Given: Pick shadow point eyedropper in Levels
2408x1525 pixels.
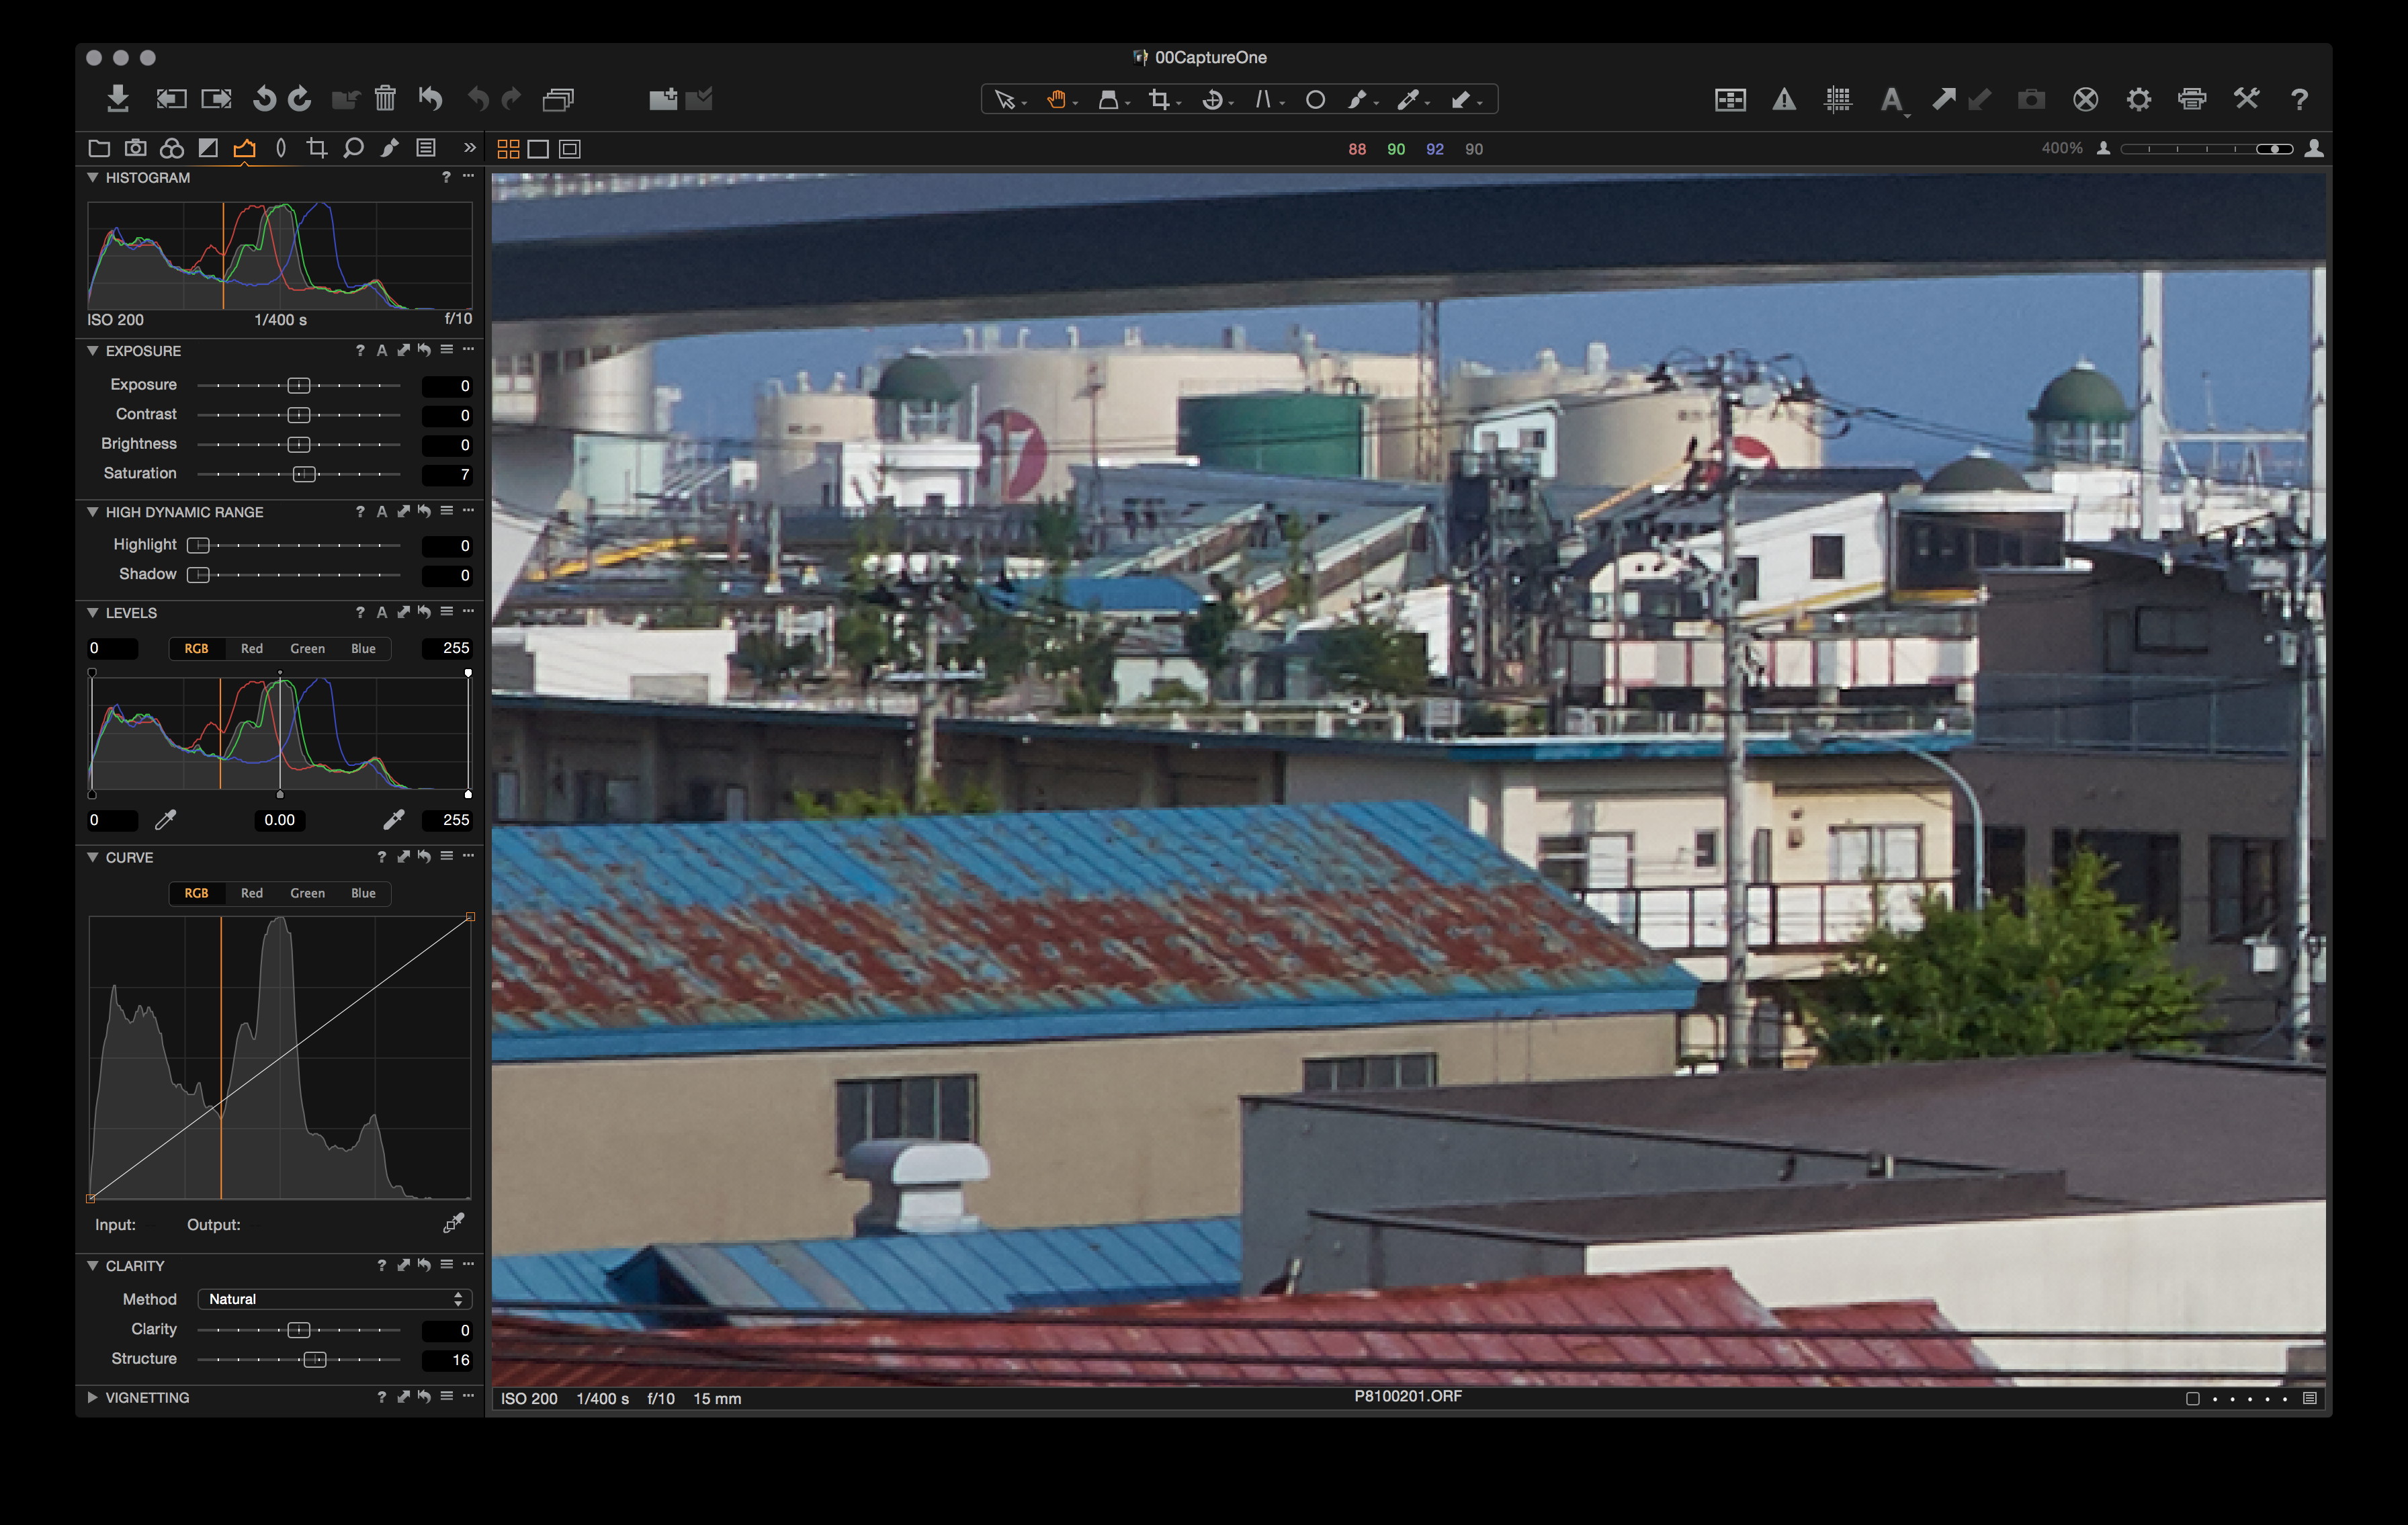Looking at the screenshot, I should (x=166, y=820).
